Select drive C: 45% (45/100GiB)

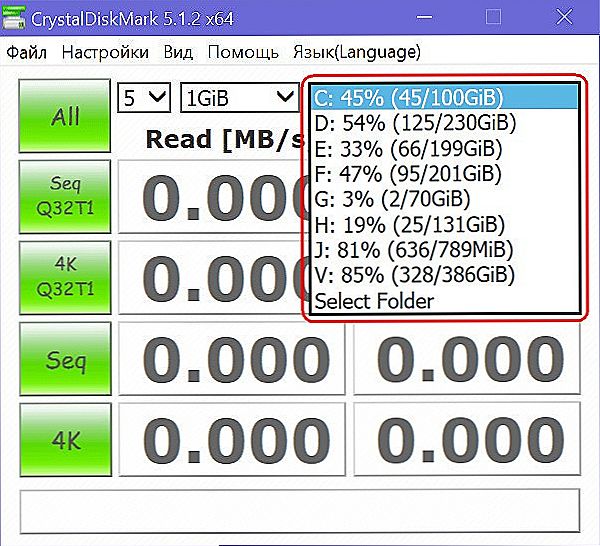point(444,97)
